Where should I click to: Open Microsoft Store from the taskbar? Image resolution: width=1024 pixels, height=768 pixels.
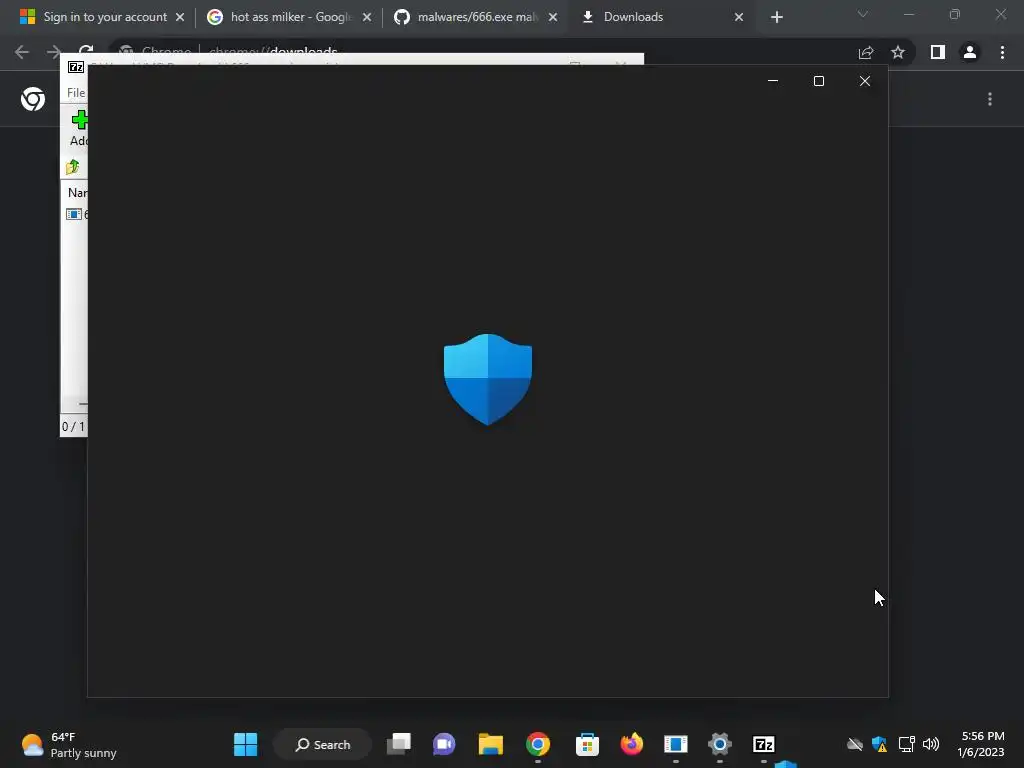pos(587,744)
